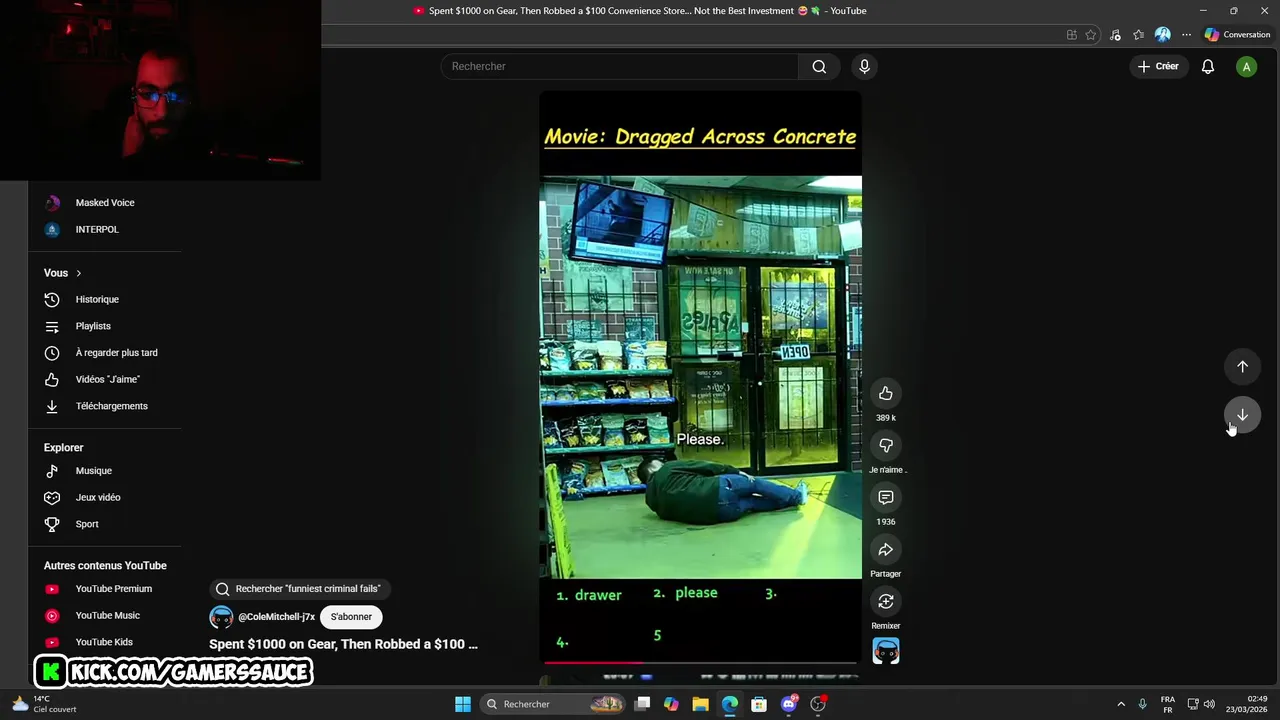
Task: Open YouTube notifications bell
Action: [x=1208, y=66]
